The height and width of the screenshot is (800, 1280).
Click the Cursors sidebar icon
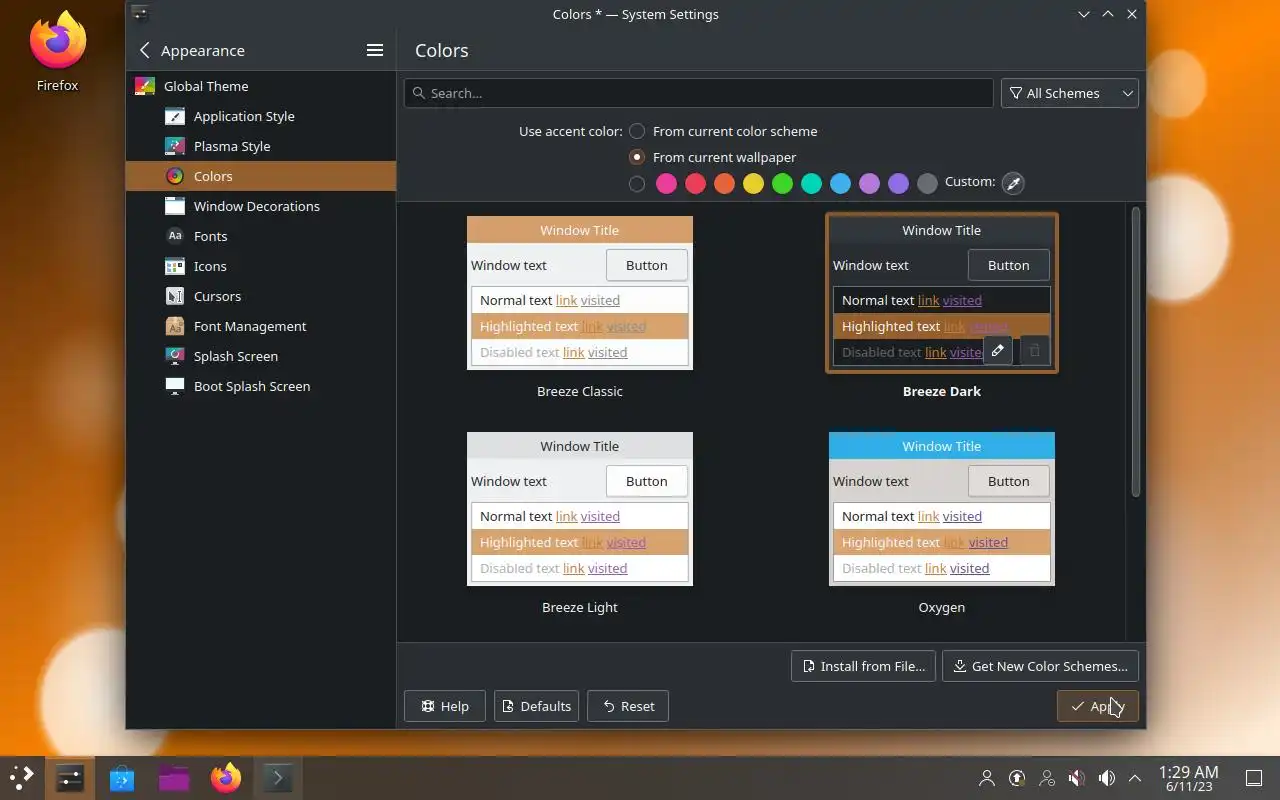(175, 296)
